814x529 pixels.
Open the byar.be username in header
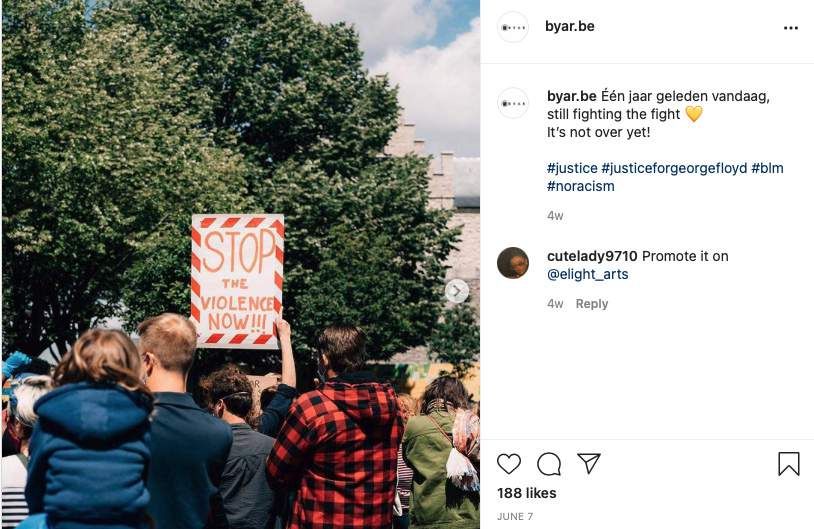pyautogui.click(x=569, y=26)
